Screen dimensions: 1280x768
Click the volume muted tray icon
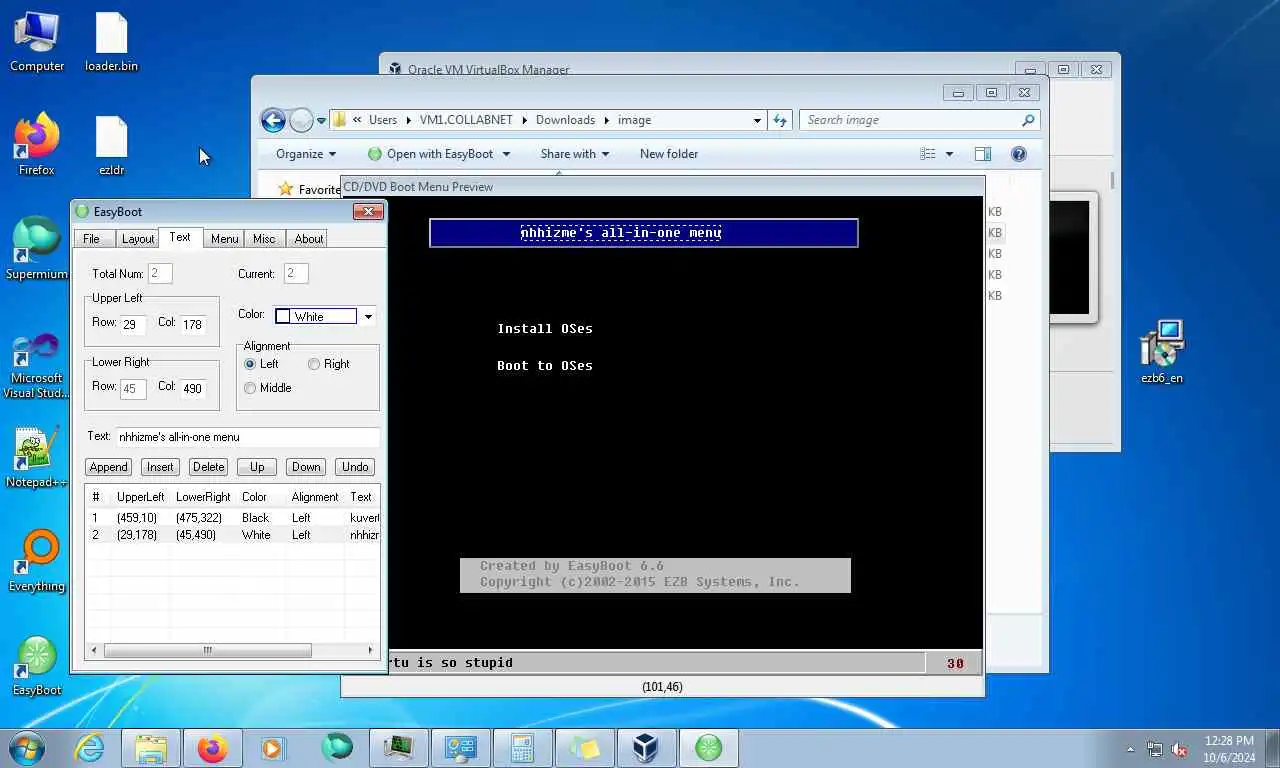pyautogui.click(x=1179, y=749)
